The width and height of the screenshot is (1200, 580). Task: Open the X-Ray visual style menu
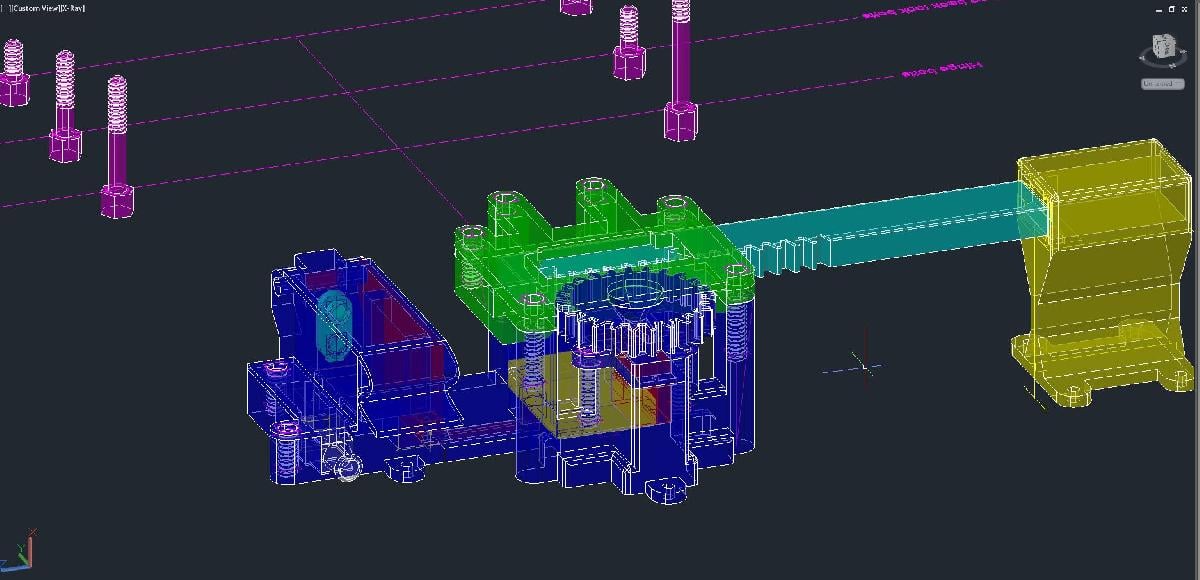72,8
